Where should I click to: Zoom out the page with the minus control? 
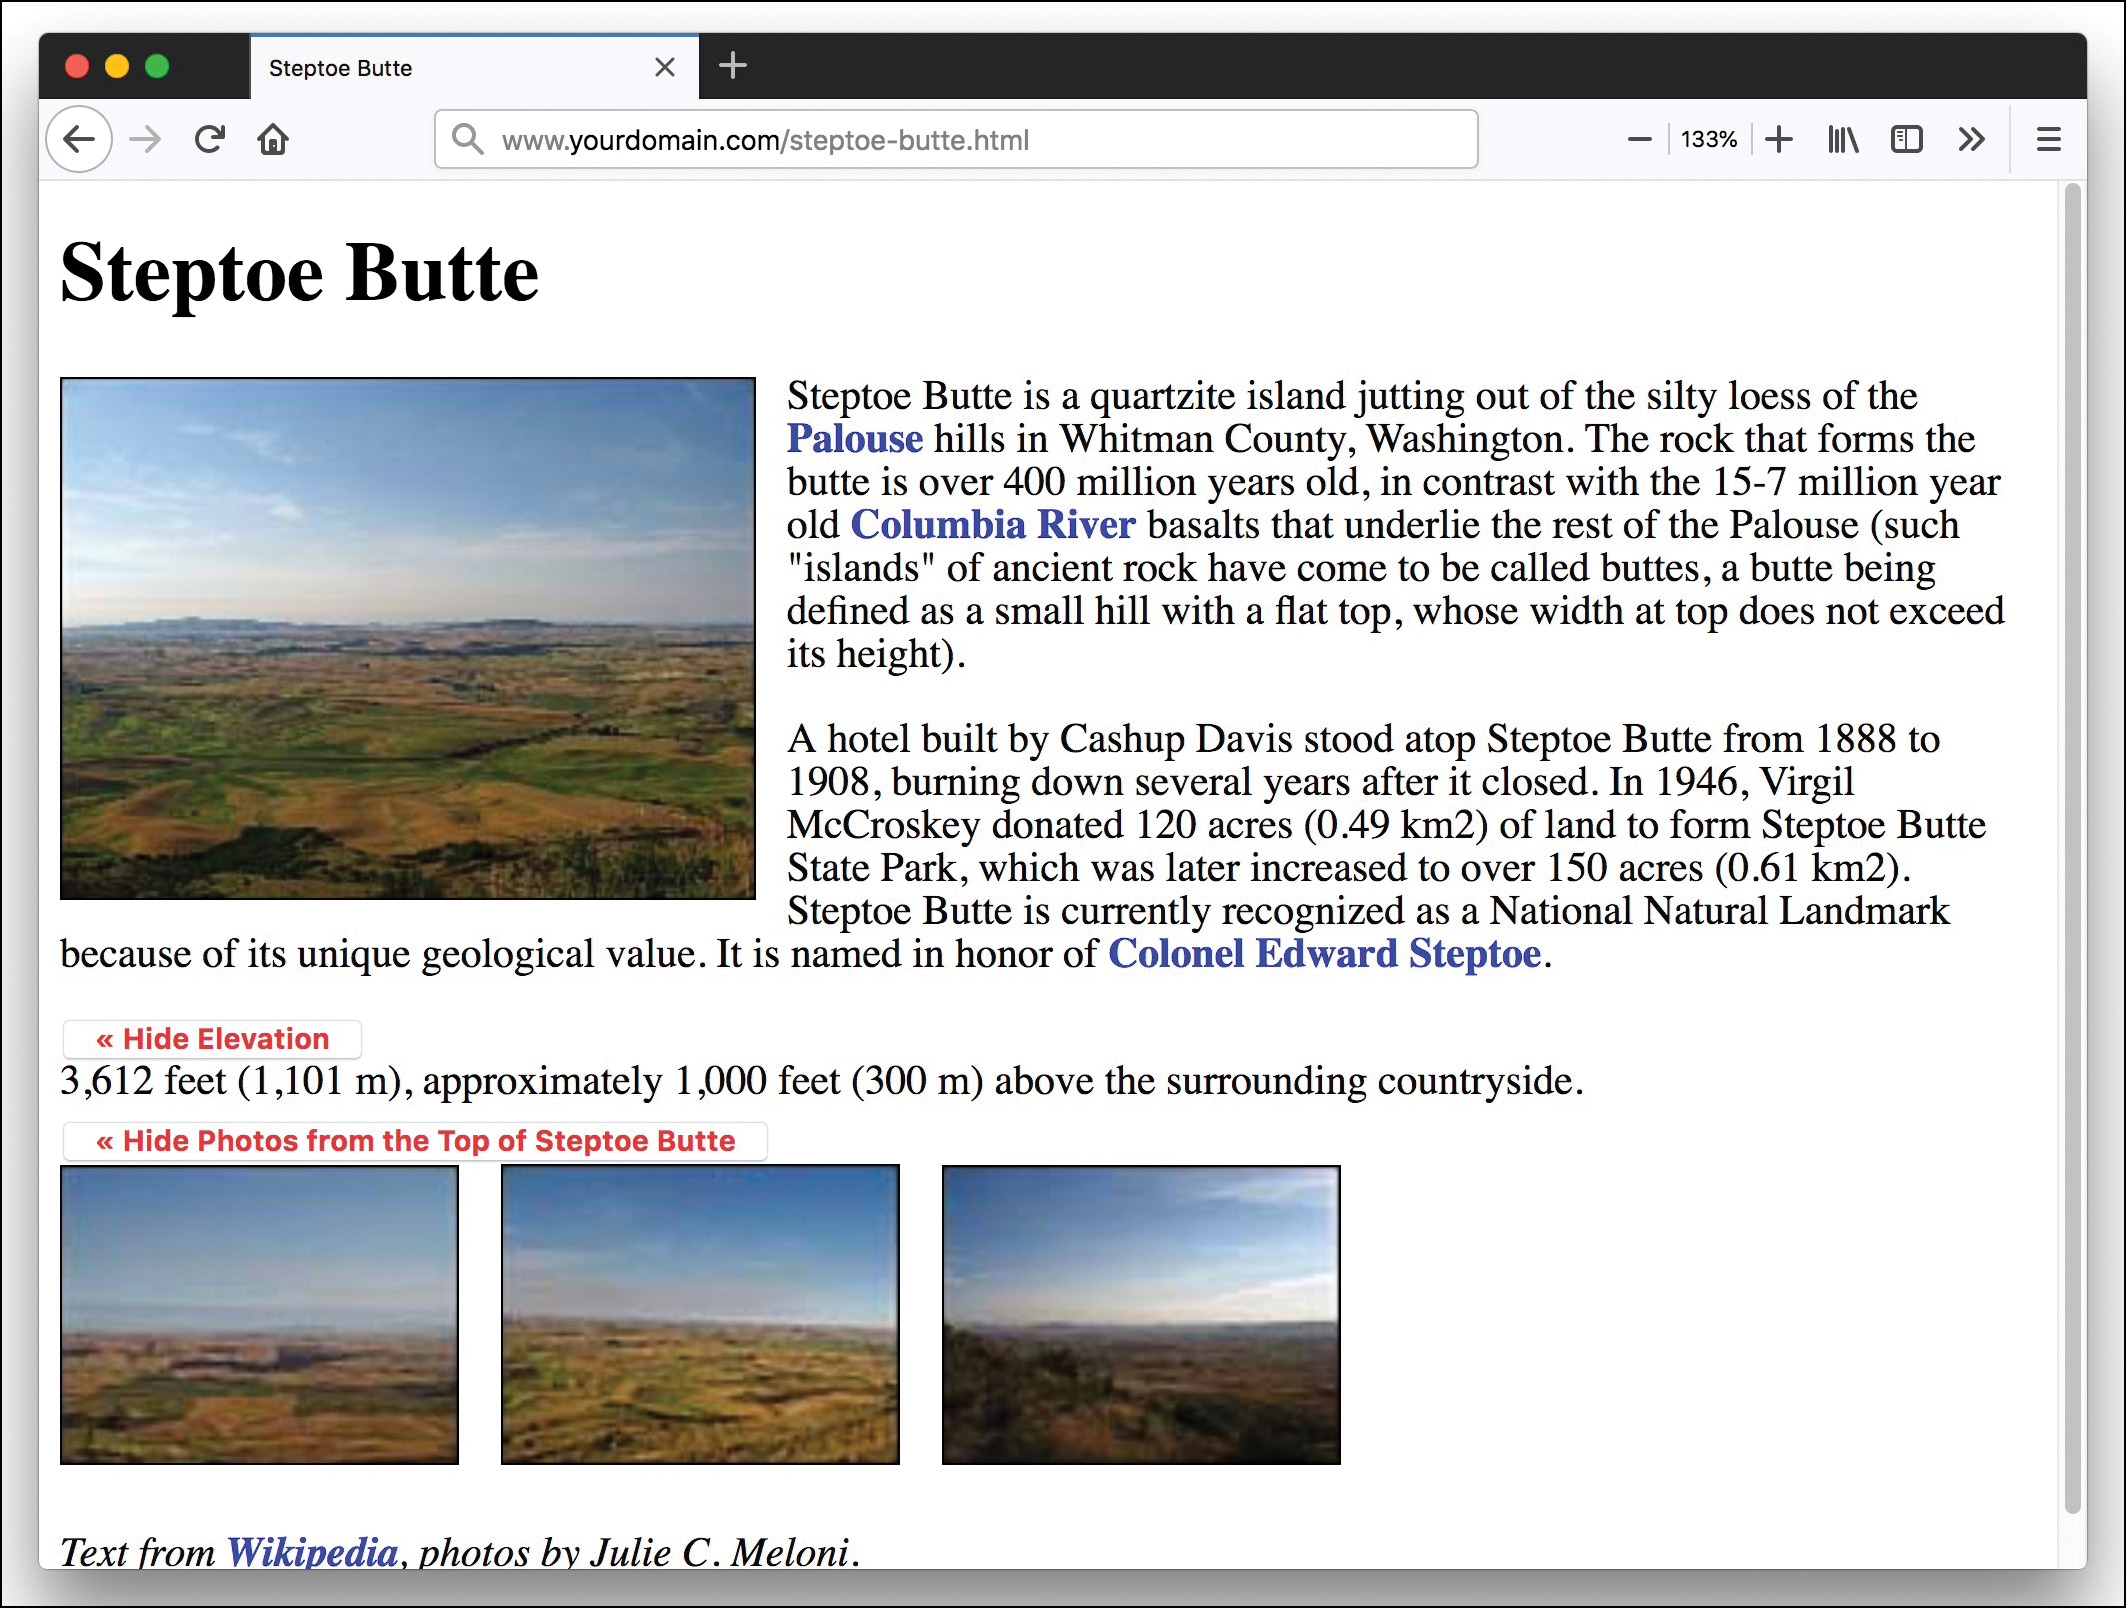(x=1638, y=139)
